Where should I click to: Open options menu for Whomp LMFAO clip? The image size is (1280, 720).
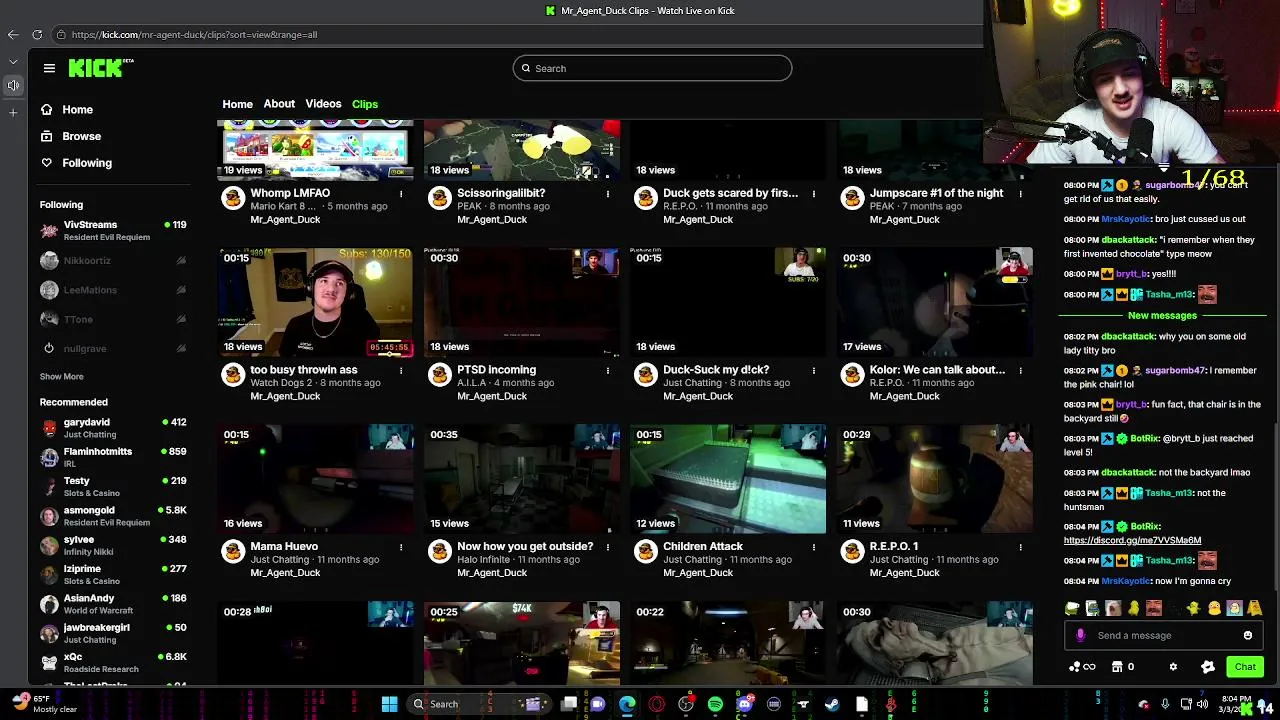point(401,194)
